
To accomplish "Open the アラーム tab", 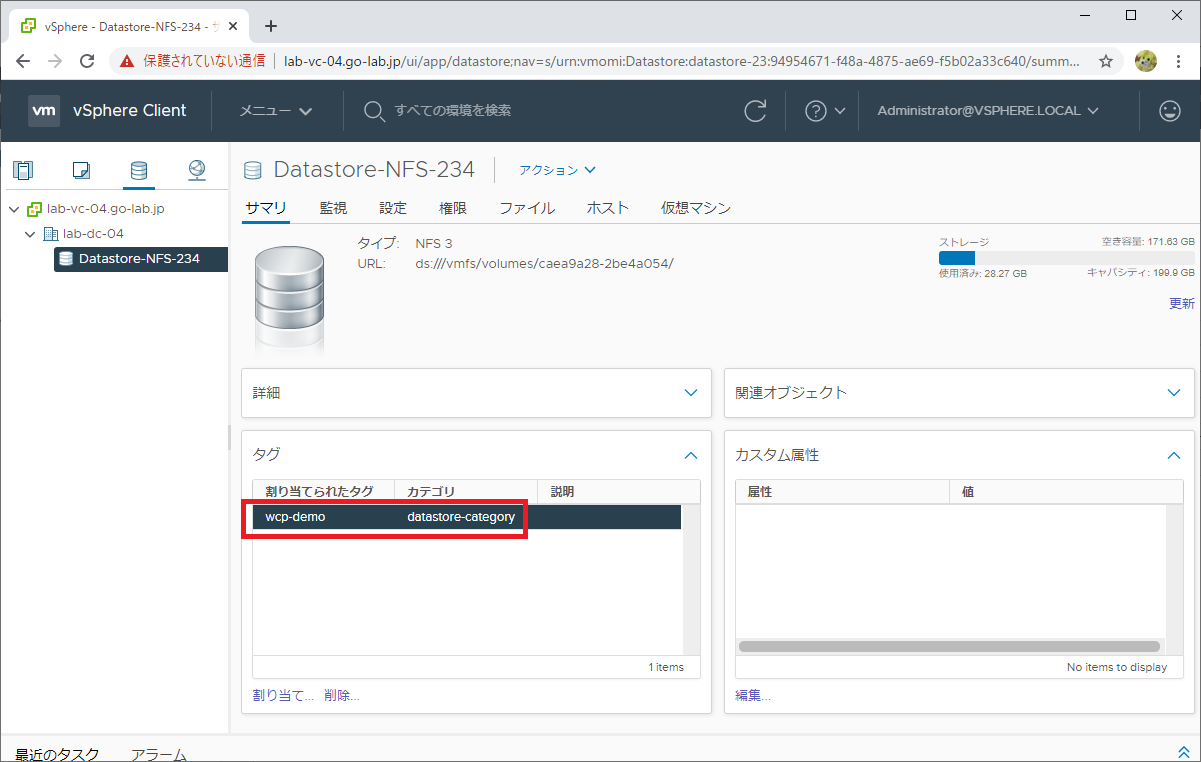I will tap(159, 754).
